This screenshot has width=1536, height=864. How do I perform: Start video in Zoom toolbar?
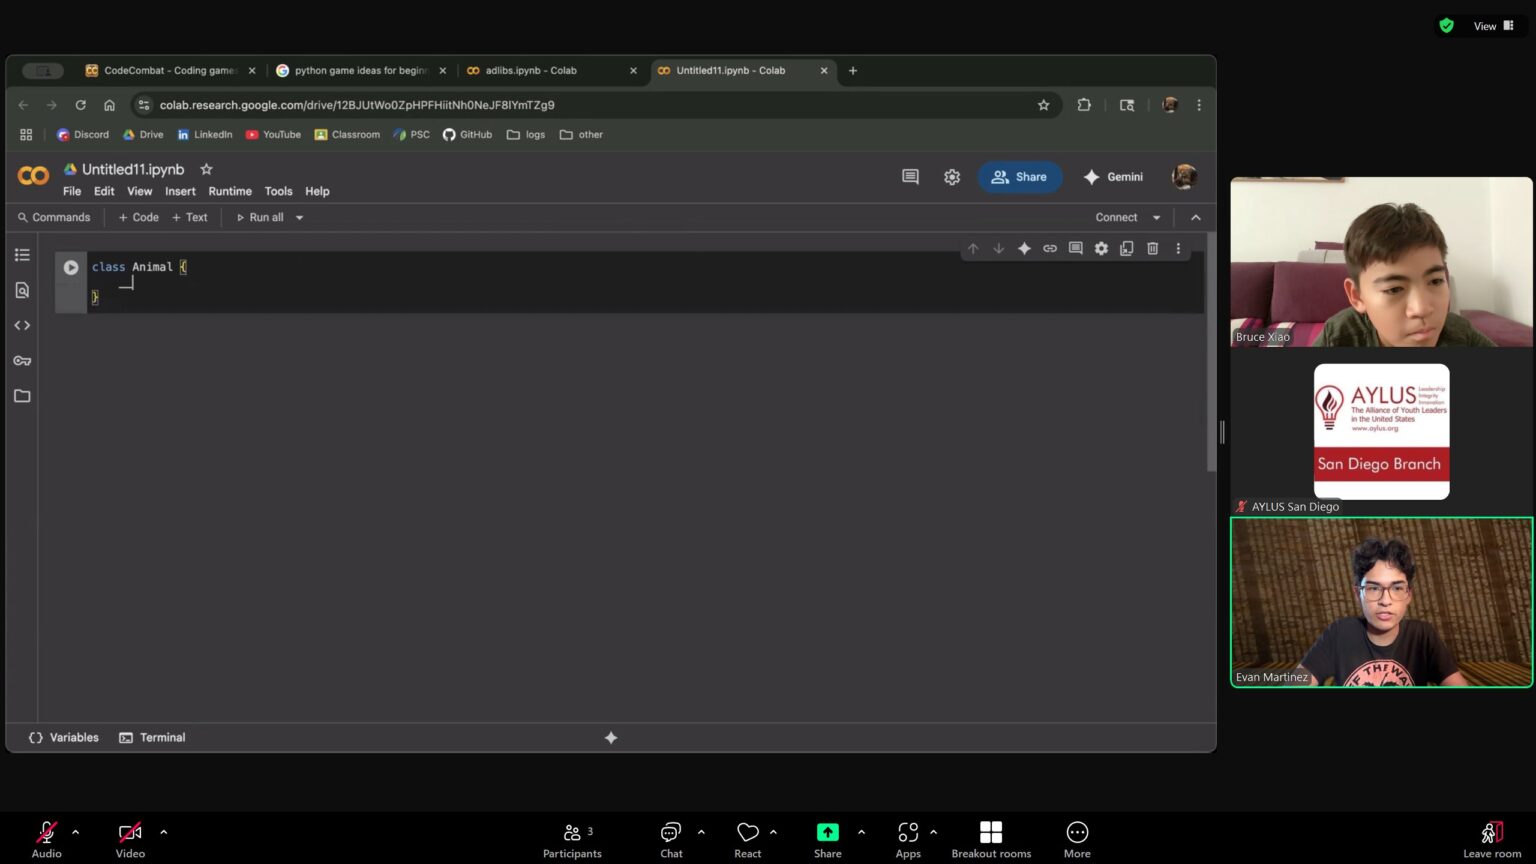pos(130,838)
